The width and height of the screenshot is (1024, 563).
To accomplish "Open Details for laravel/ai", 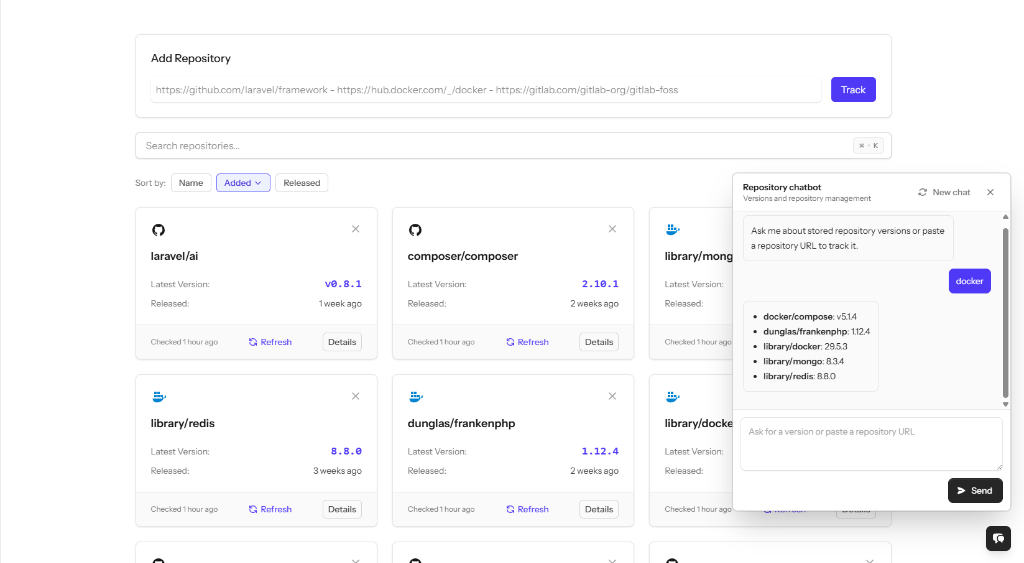I will click(x=342, y=342).
